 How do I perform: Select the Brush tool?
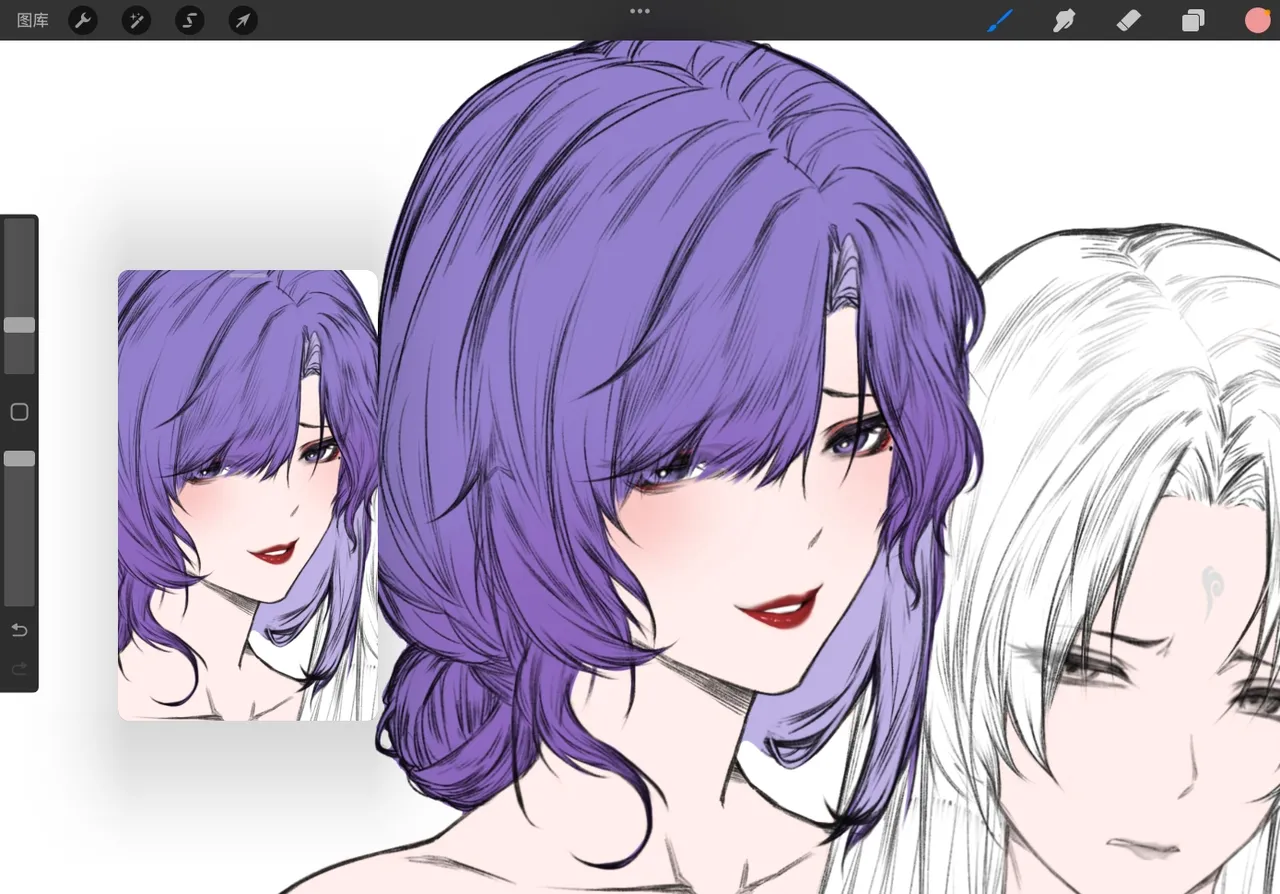[1000, 20]
